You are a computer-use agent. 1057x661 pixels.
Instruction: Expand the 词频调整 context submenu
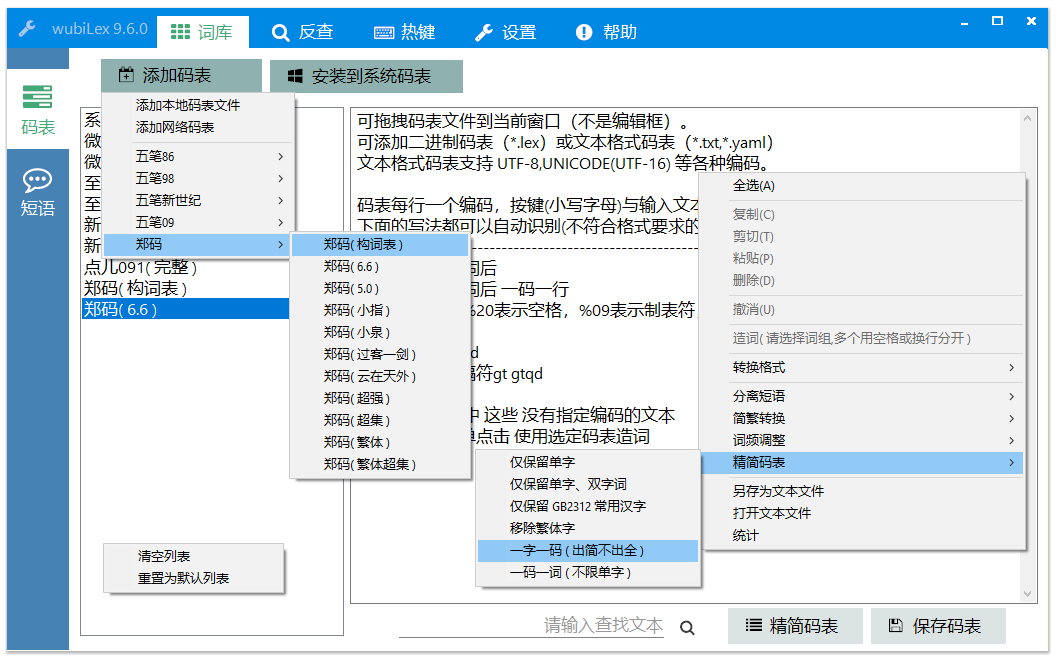(861, 440)
